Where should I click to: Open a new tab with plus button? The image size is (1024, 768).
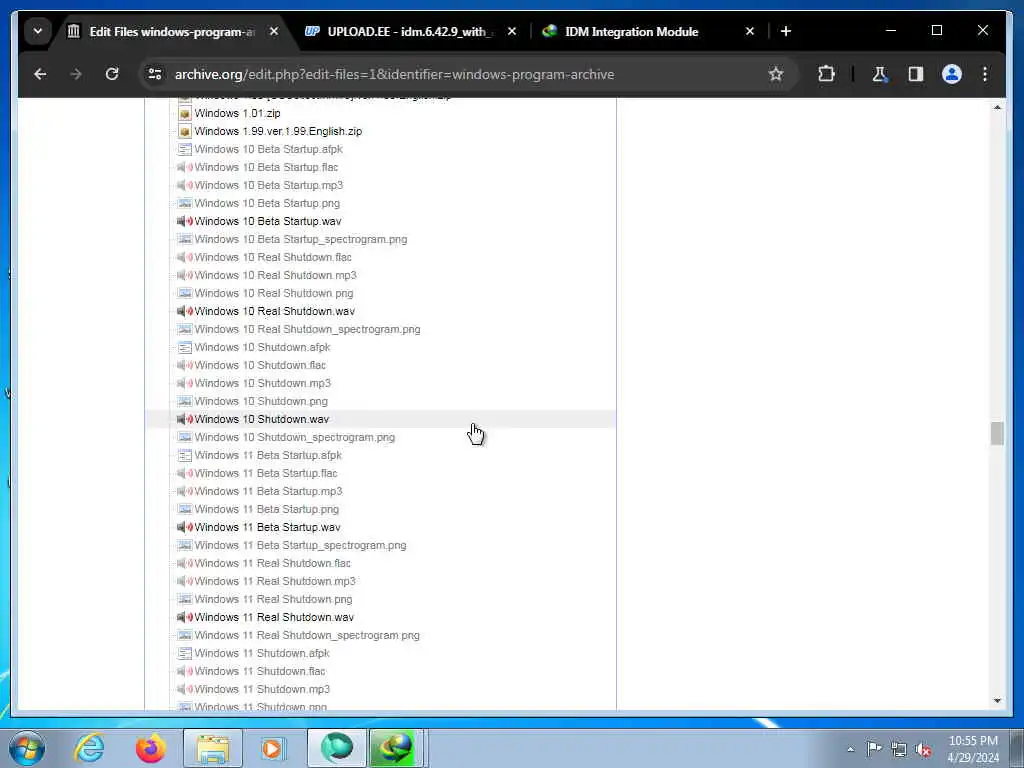click(x=786, y=31)
